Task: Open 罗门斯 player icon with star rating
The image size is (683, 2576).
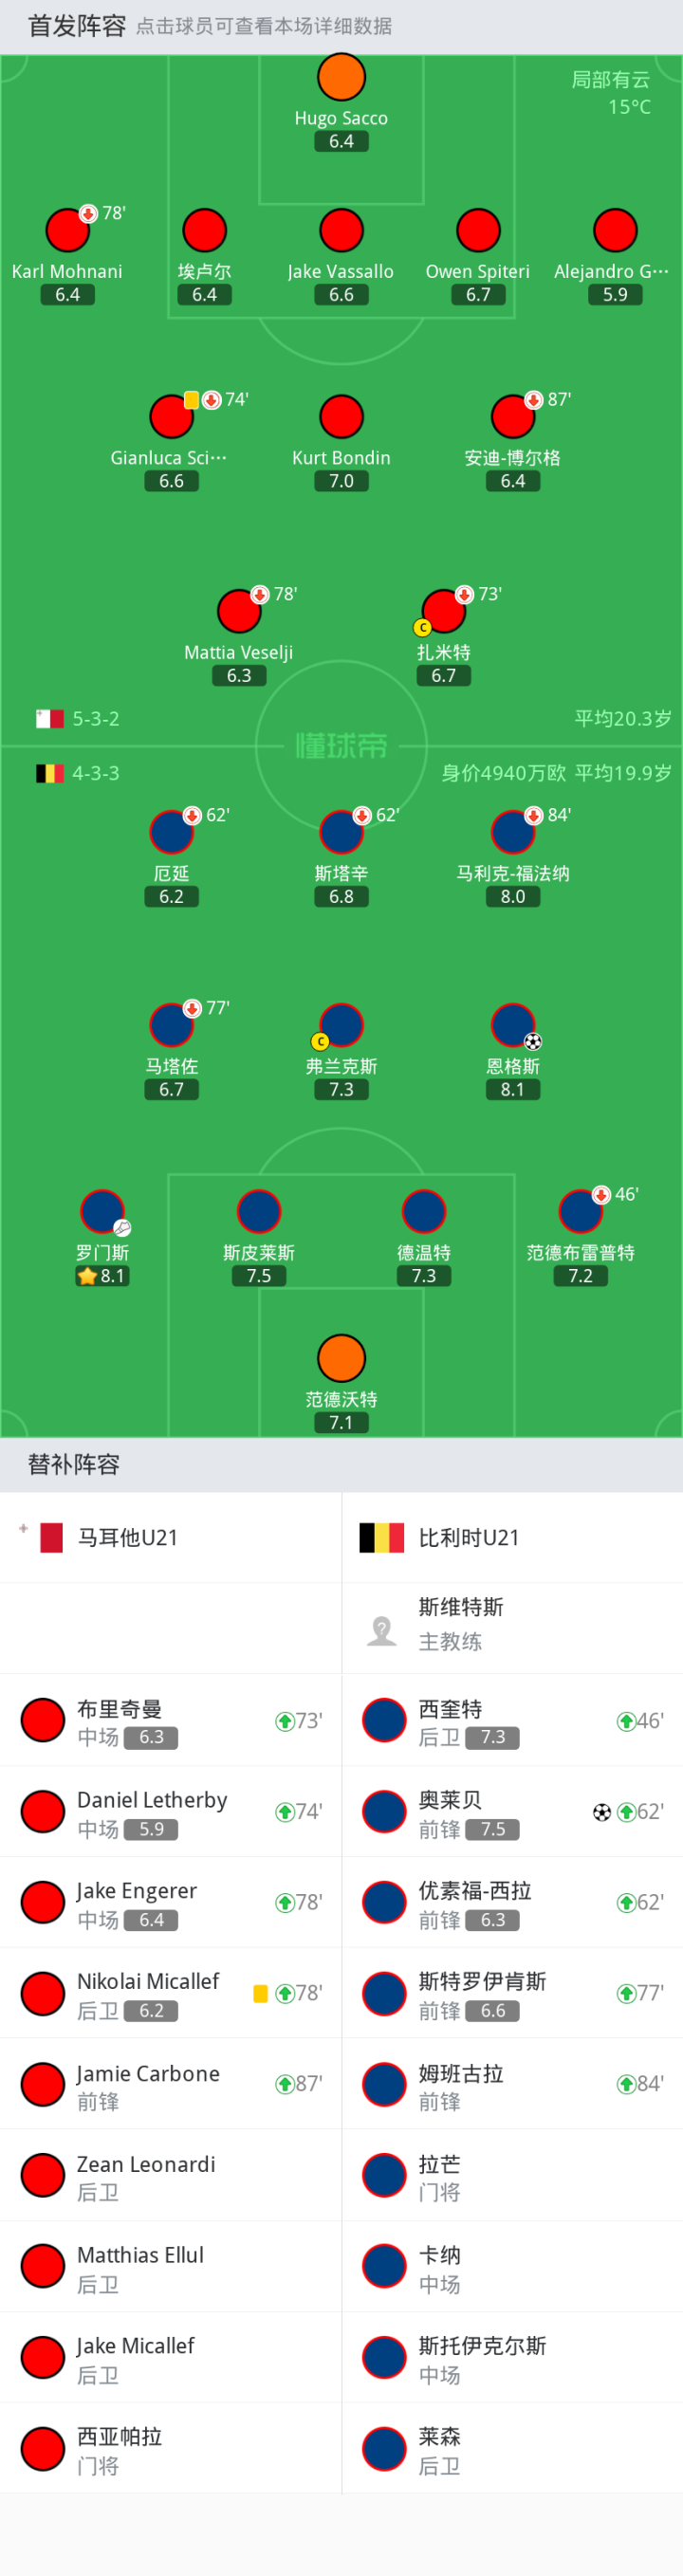Action: 102,1212
